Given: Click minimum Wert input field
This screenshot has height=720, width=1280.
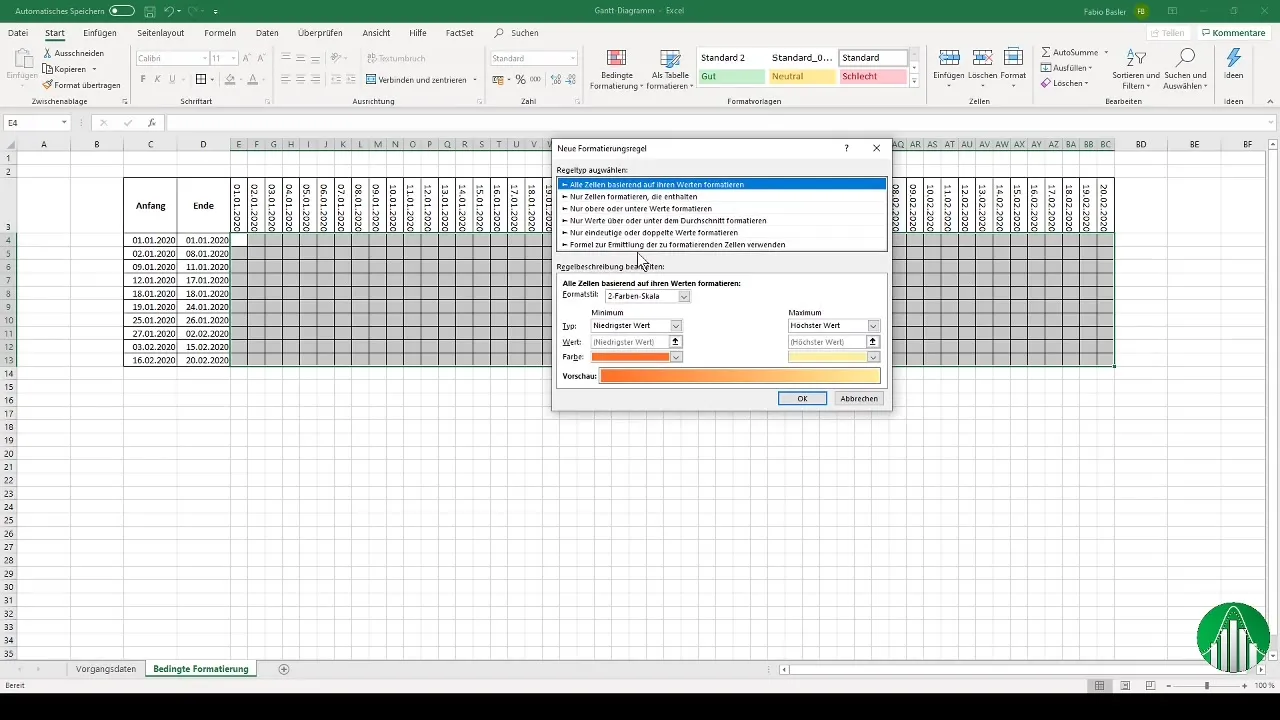Looking at the screenshot, I should click(629, 342).
